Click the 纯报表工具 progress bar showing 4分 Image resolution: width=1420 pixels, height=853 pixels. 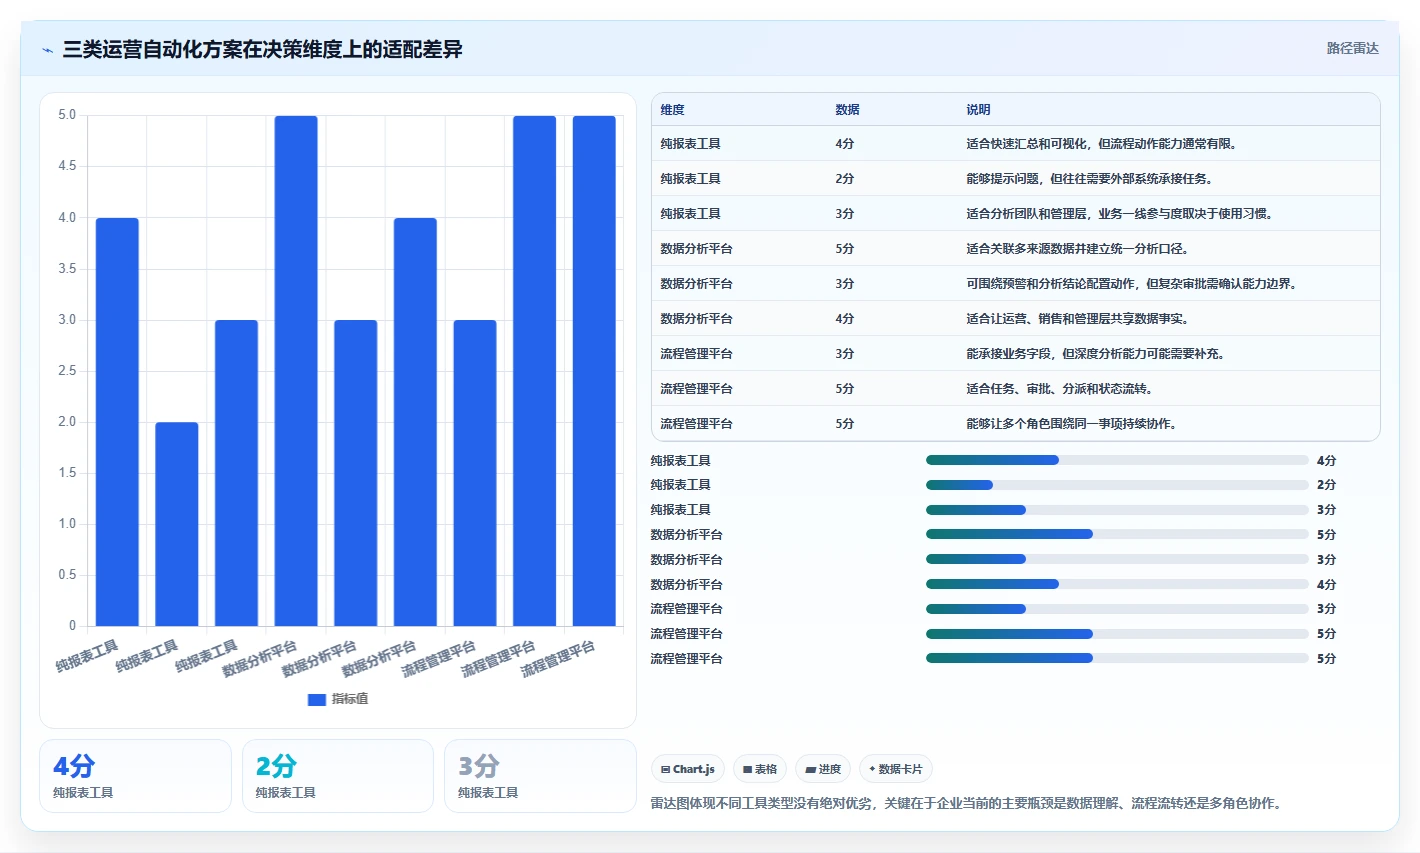pos(1117,460)
